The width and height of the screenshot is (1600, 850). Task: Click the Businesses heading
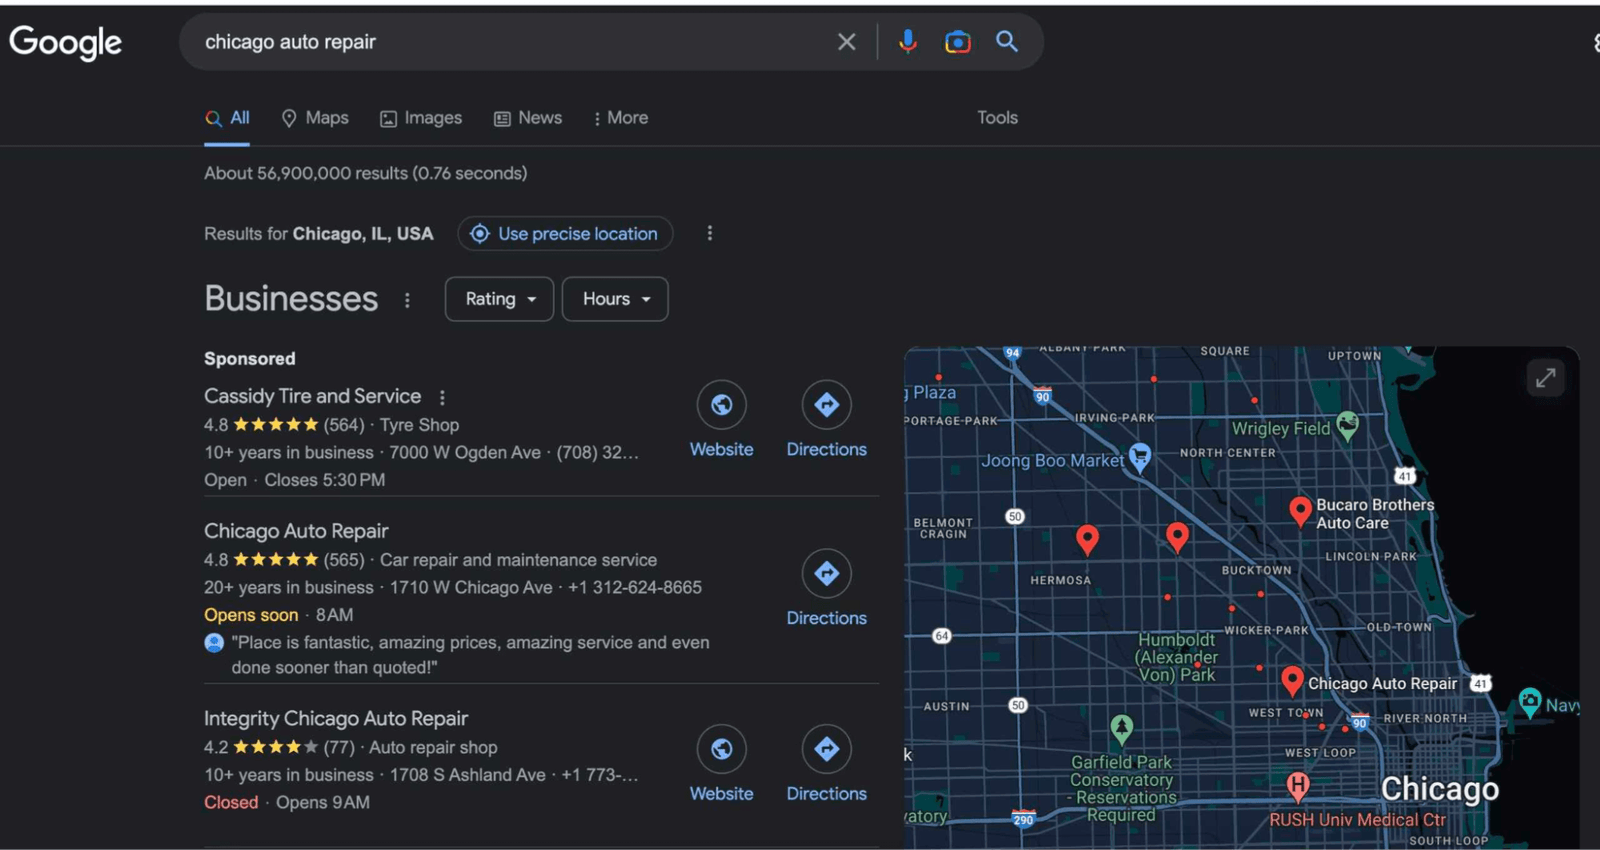coord(291,299)
